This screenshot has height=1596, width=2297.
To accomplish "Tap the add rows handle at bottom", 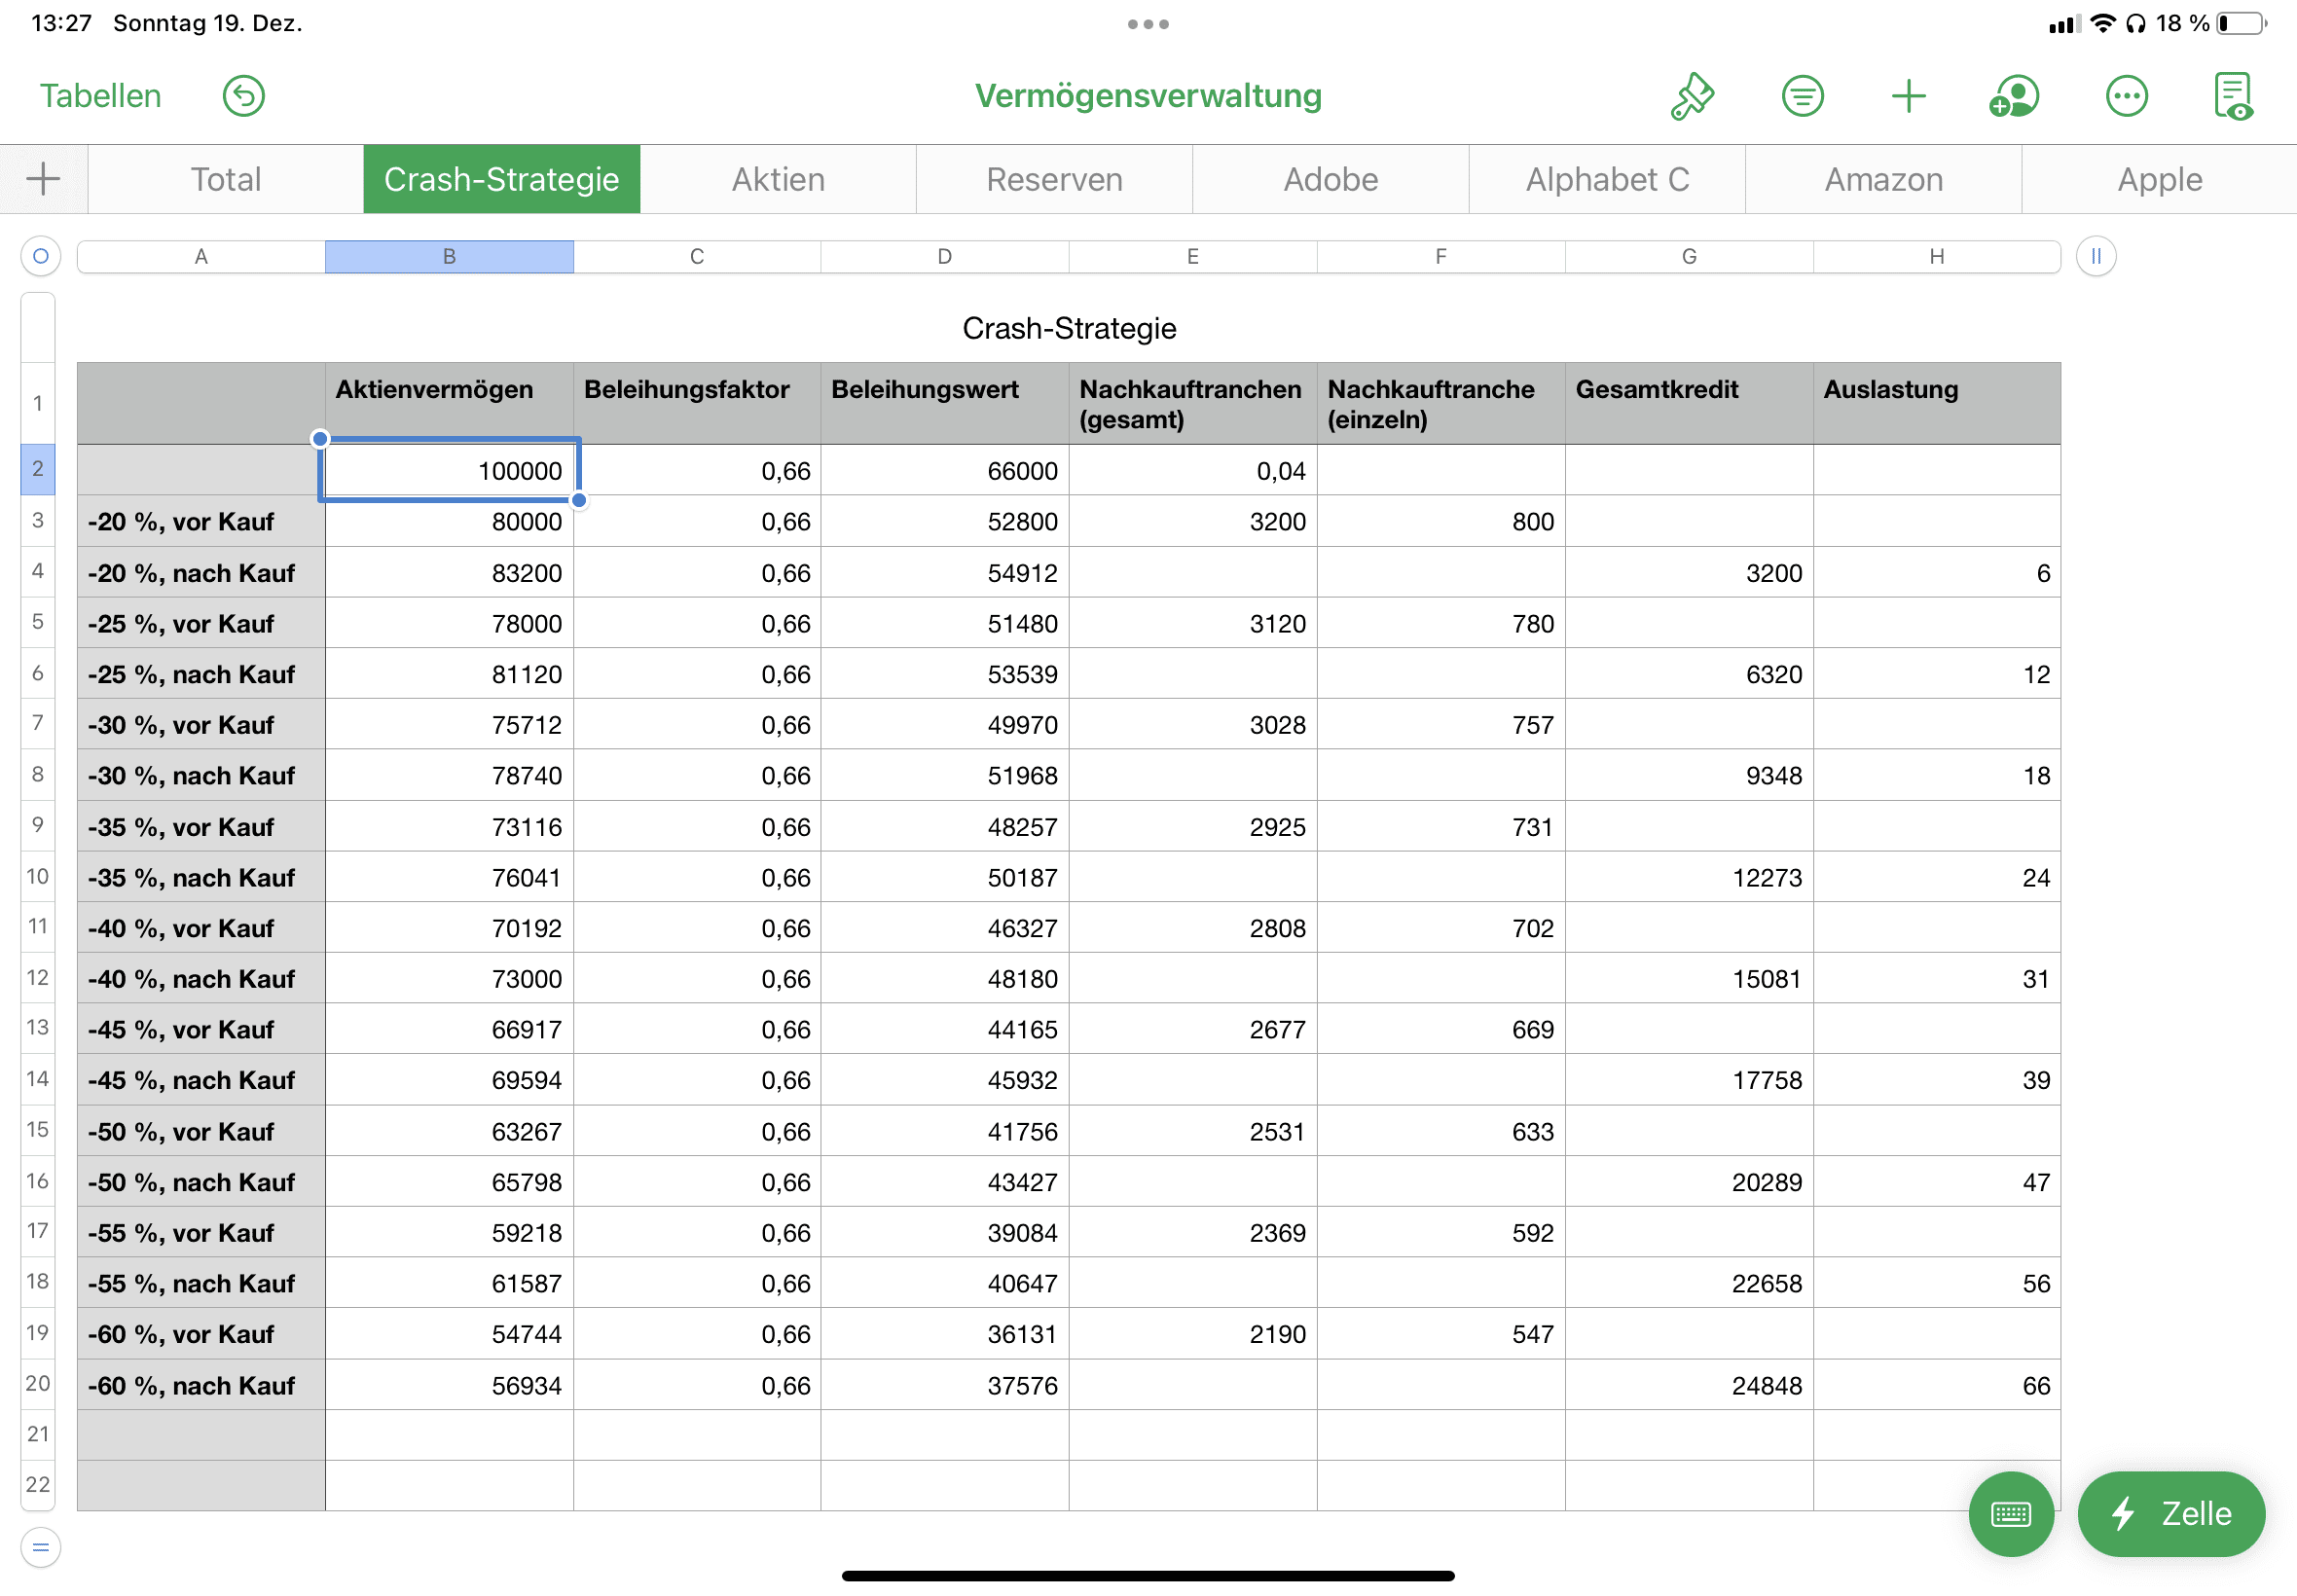I will (41, 1547).
